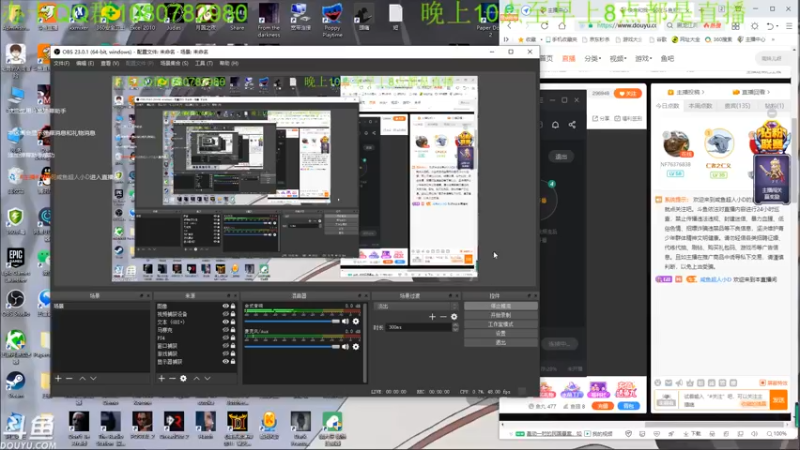
Task: Open the browser undo-close dropdown arrow
Action: click(778, 26)
